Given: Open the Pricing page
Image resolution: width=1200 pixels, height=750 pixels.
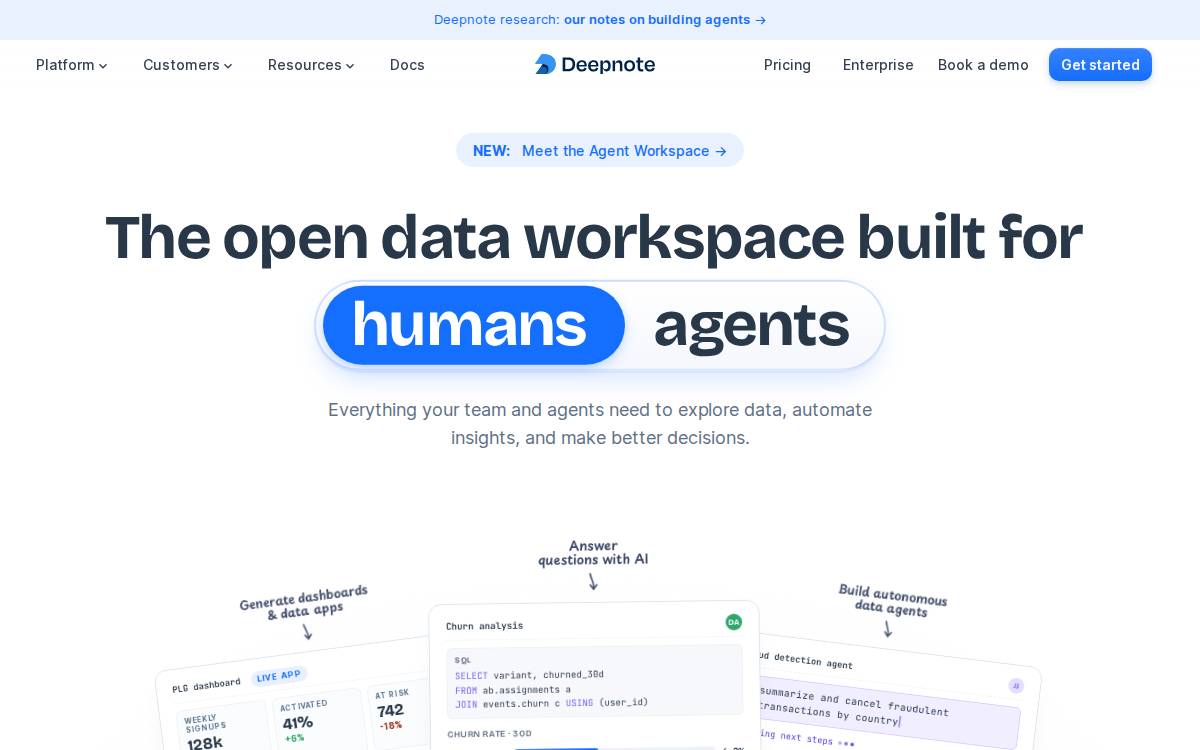Looking at the screenshot, I should pyautogui.click(x=787, y=65).
